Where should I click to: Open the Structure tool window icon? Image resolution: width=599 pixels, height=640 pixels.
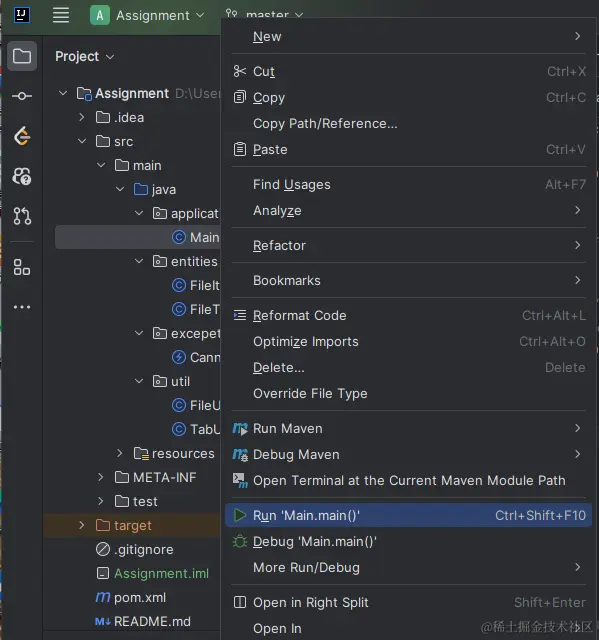point(22,267)
